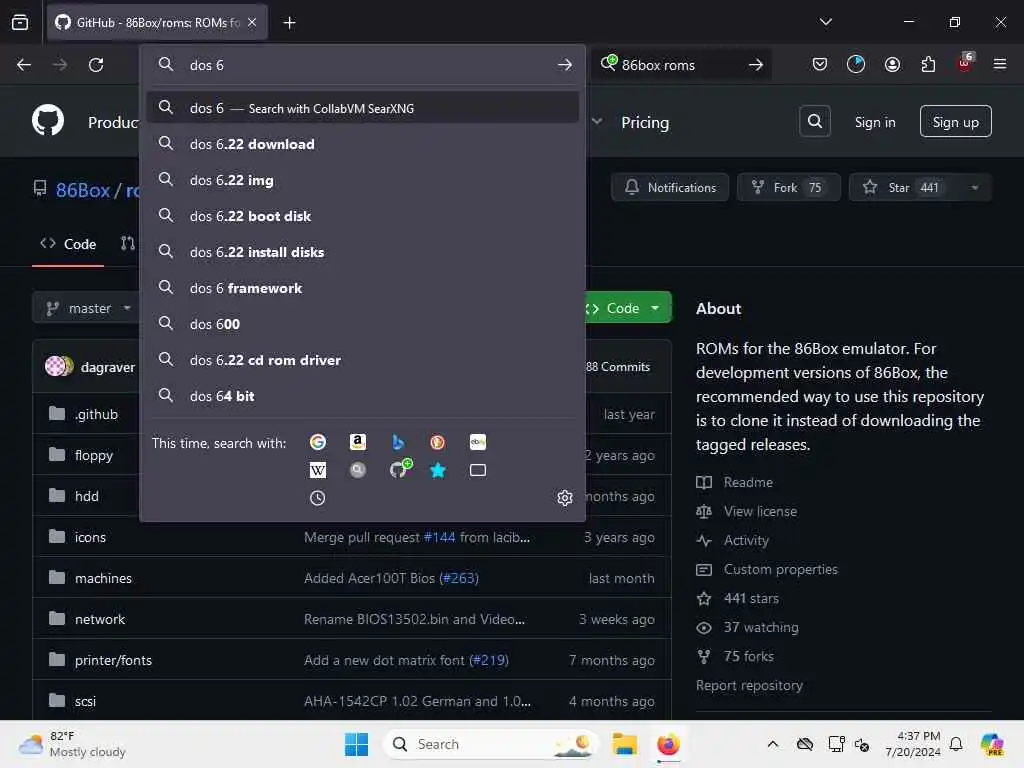Search this time with Google icon
The width and height of the screenshot is (1024, 768).
coord(317,442)
